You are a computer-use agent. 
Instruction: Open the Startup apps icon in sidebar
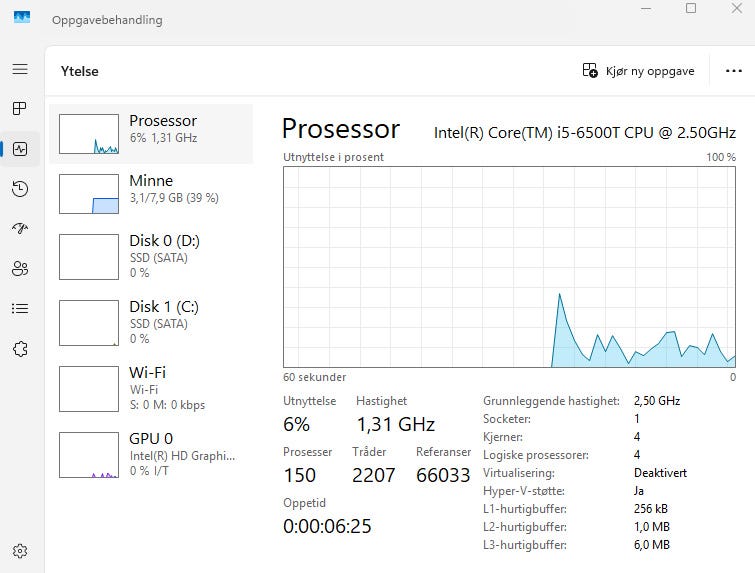point(20,228)
